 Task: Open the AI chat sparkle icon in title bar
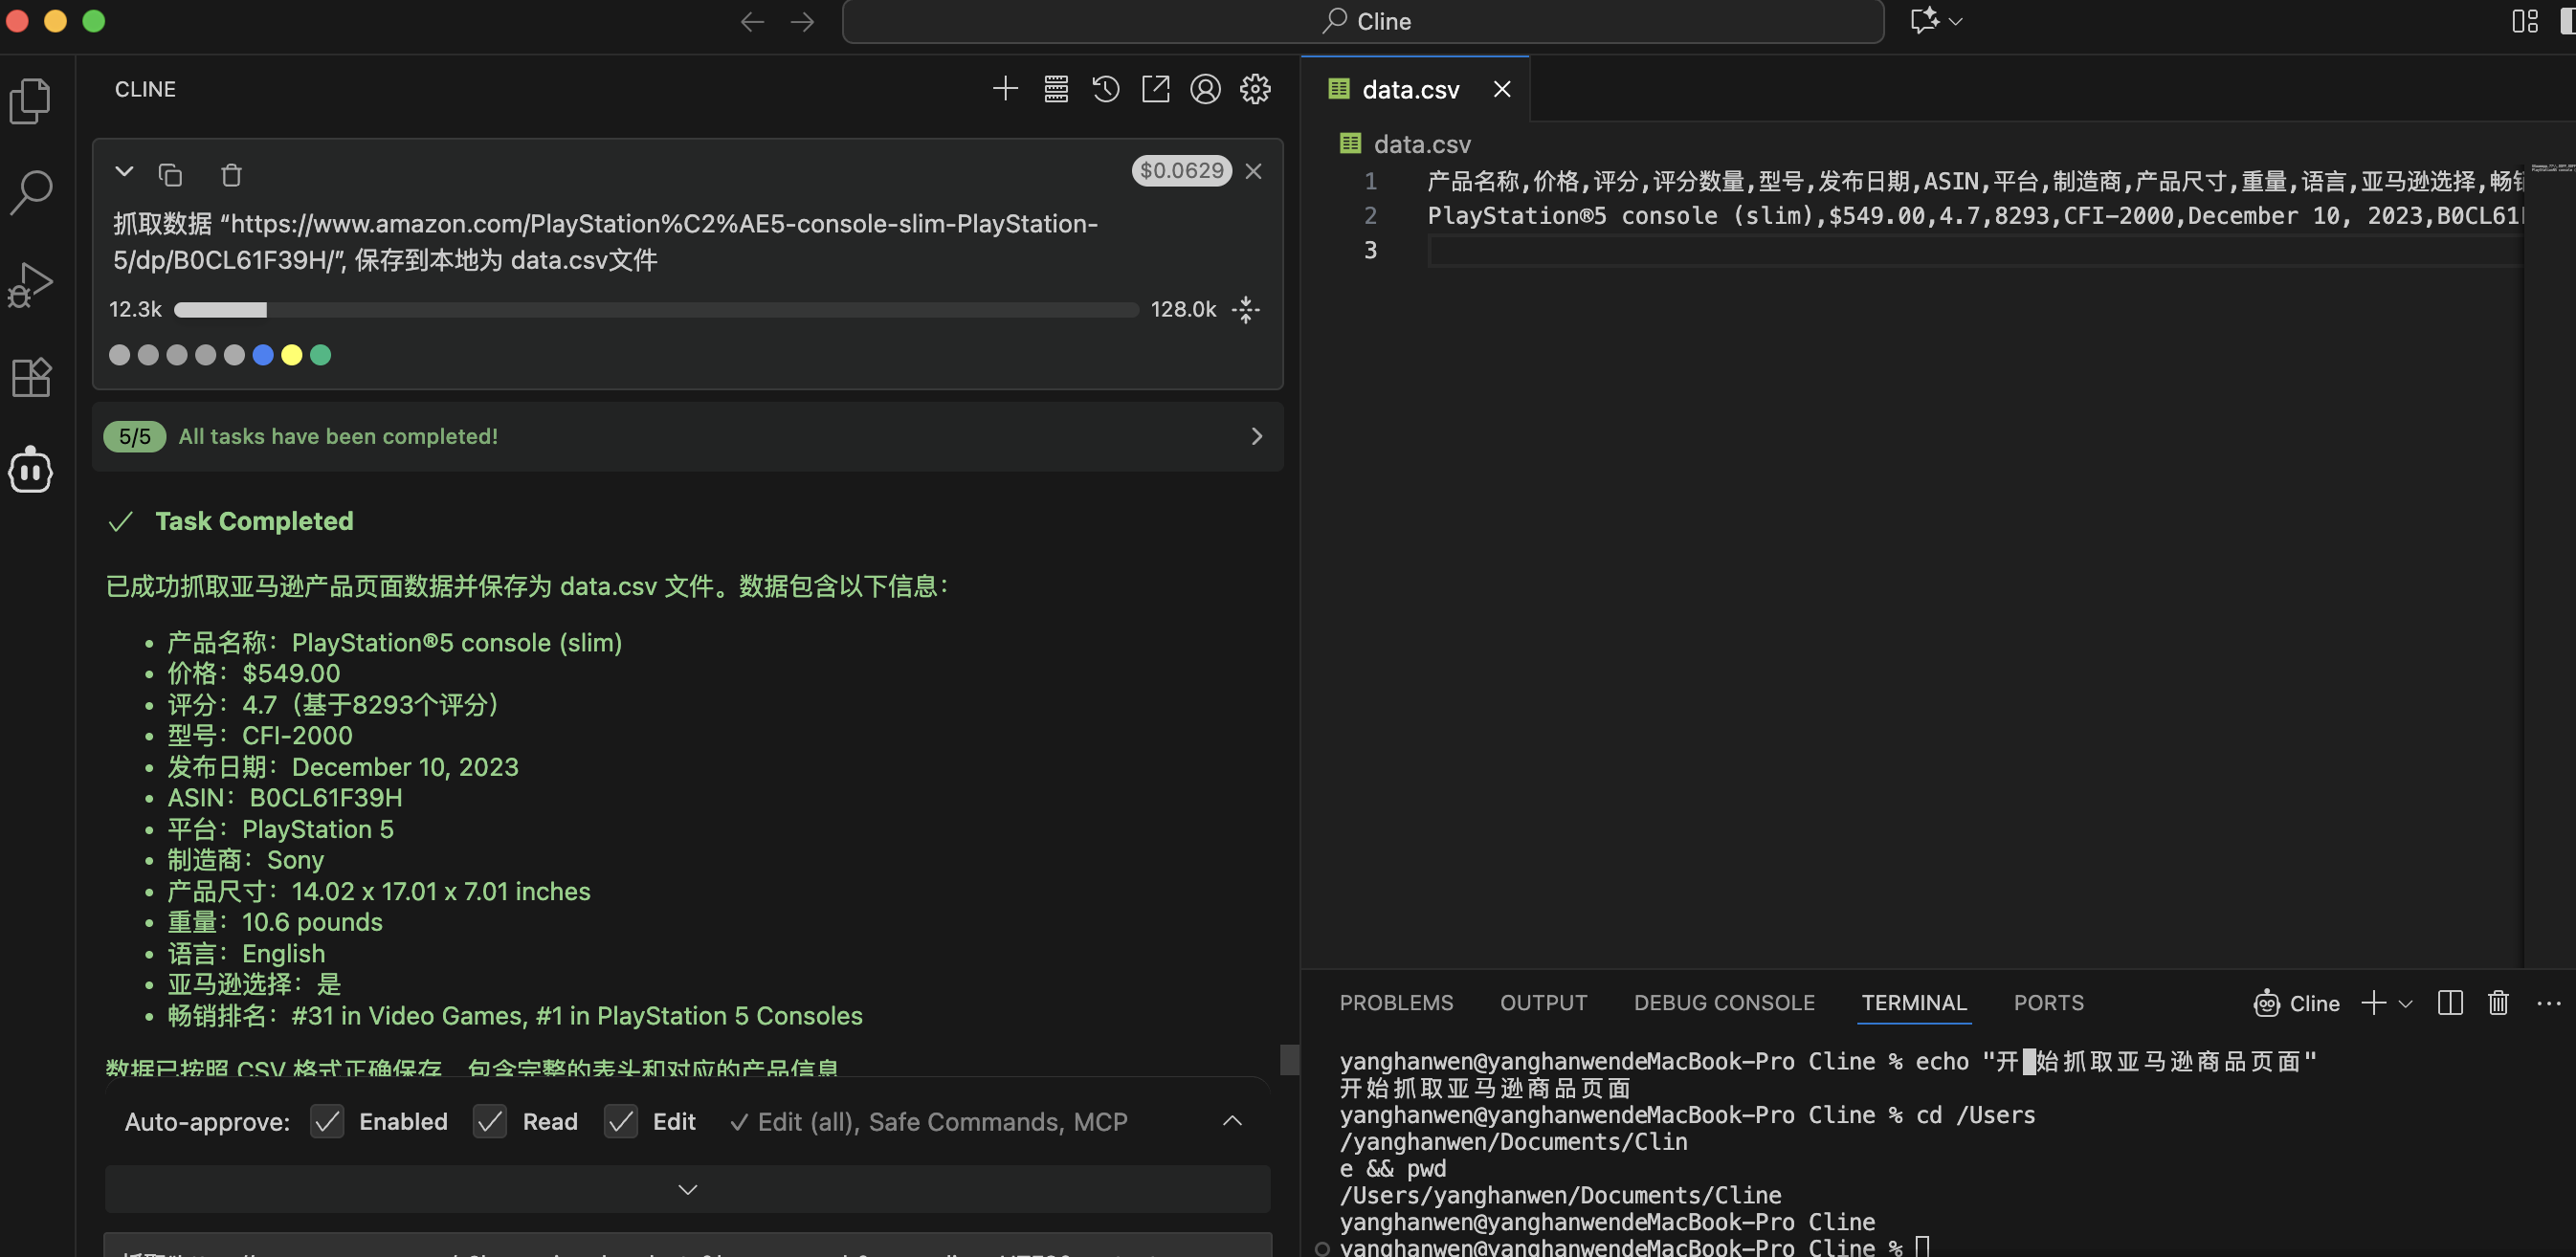(x=1924, y=21)
